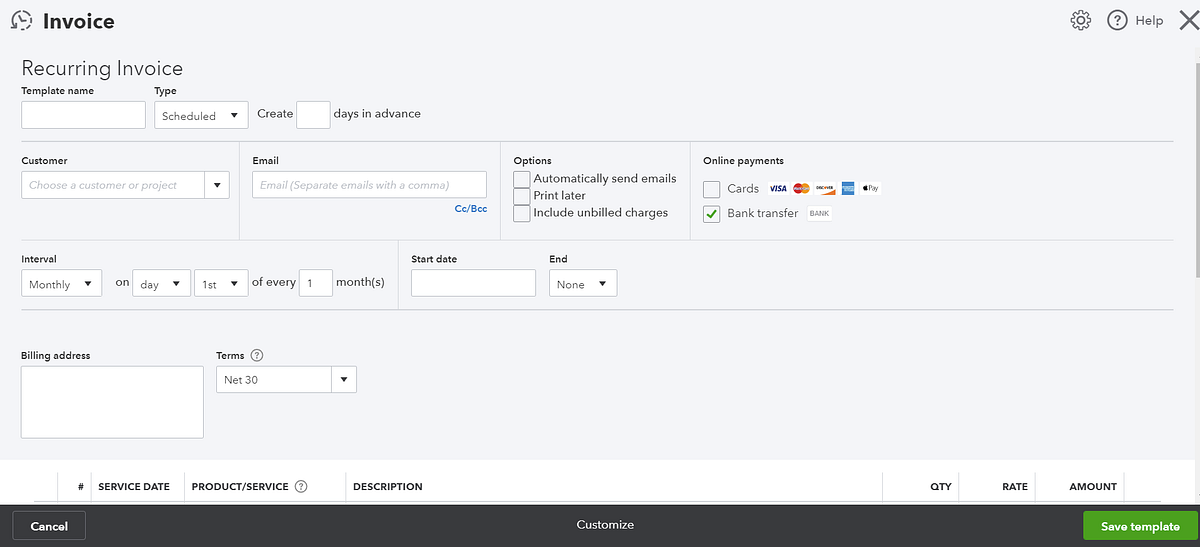Check the Print later option
Image resolution: width=1200 pixels, height=547 pixels.
coord(521,196)
